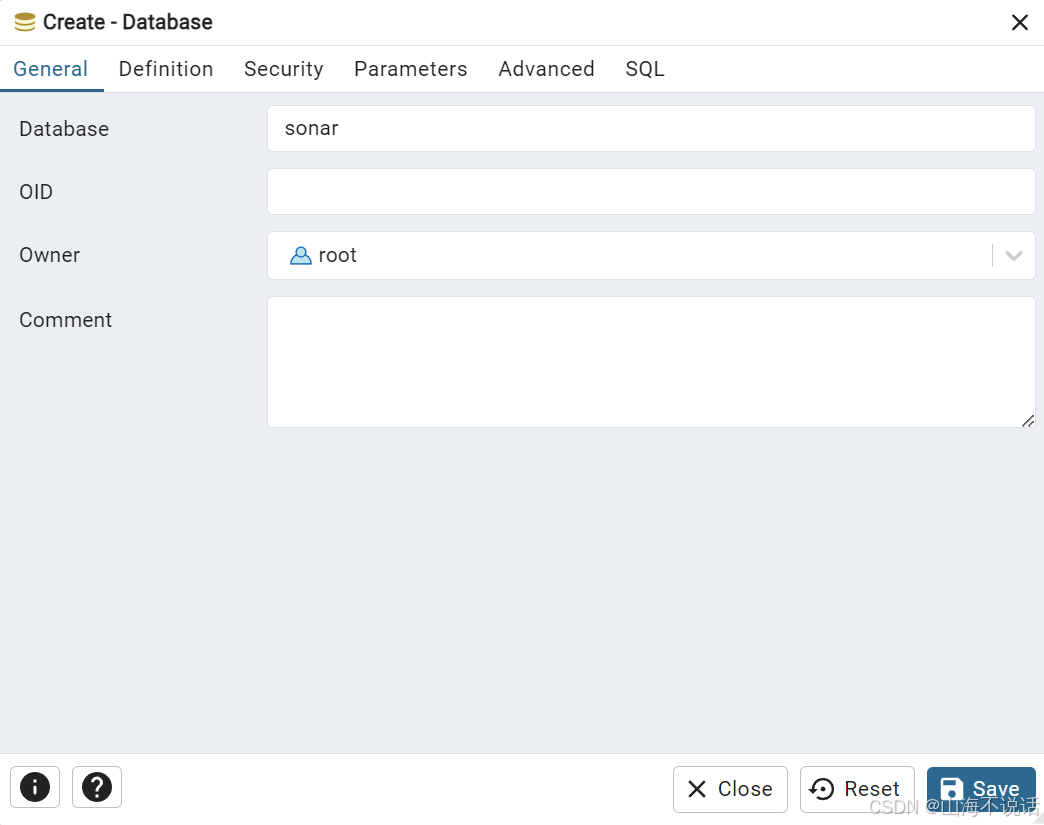Click the database icon in the title bar
Screen dimensions: 1044x825
(23, 21)
